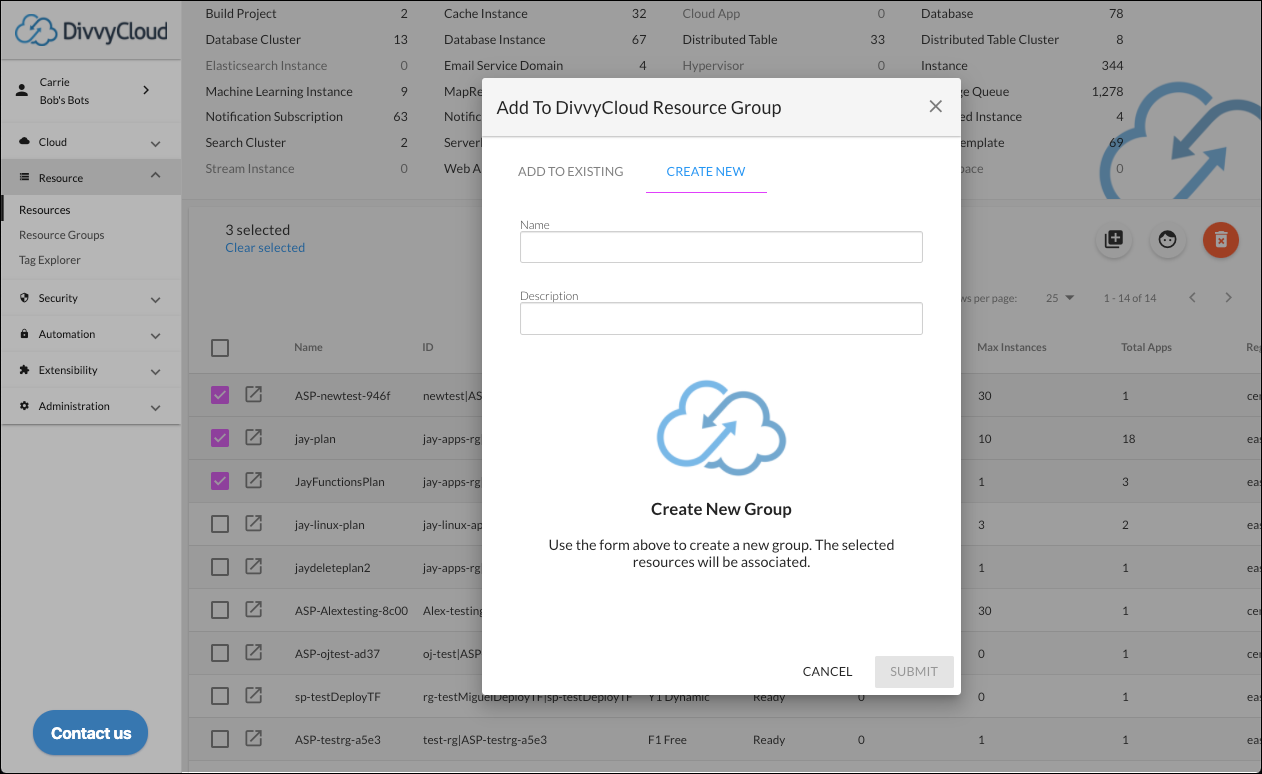Sort by the Total Apps column header
1262x774 pixels.
1146,348
